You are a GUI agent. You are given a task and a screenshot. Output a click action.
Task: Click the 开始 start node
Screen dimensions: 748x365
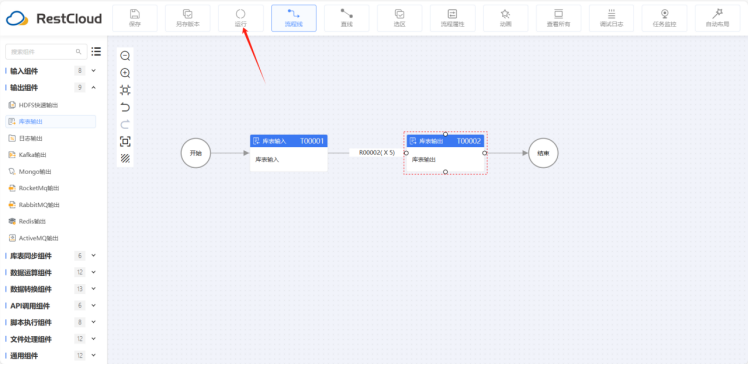[x=196, y=153]
